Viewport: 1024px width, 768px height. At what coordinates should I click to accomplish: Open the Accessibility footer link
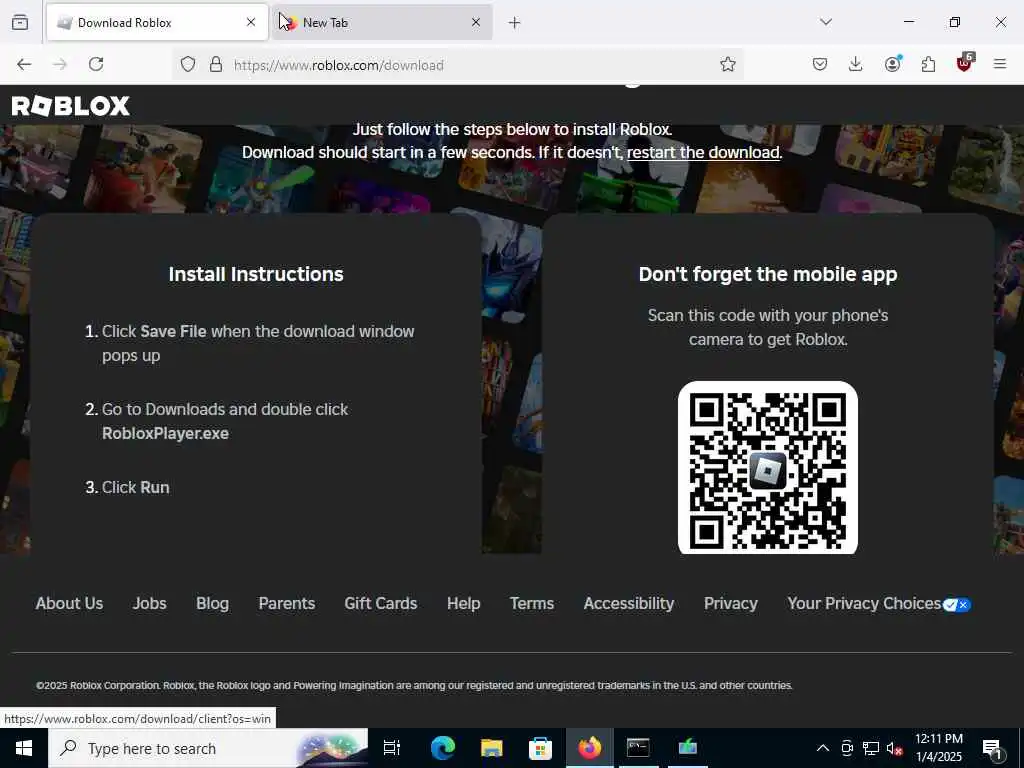[629, 603]
